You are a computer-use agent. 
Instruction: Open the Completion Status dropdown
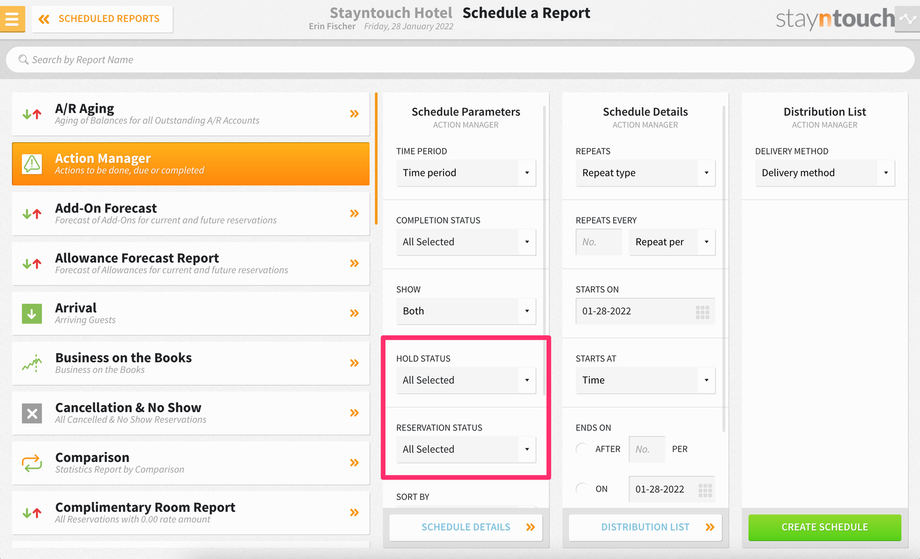466,242
